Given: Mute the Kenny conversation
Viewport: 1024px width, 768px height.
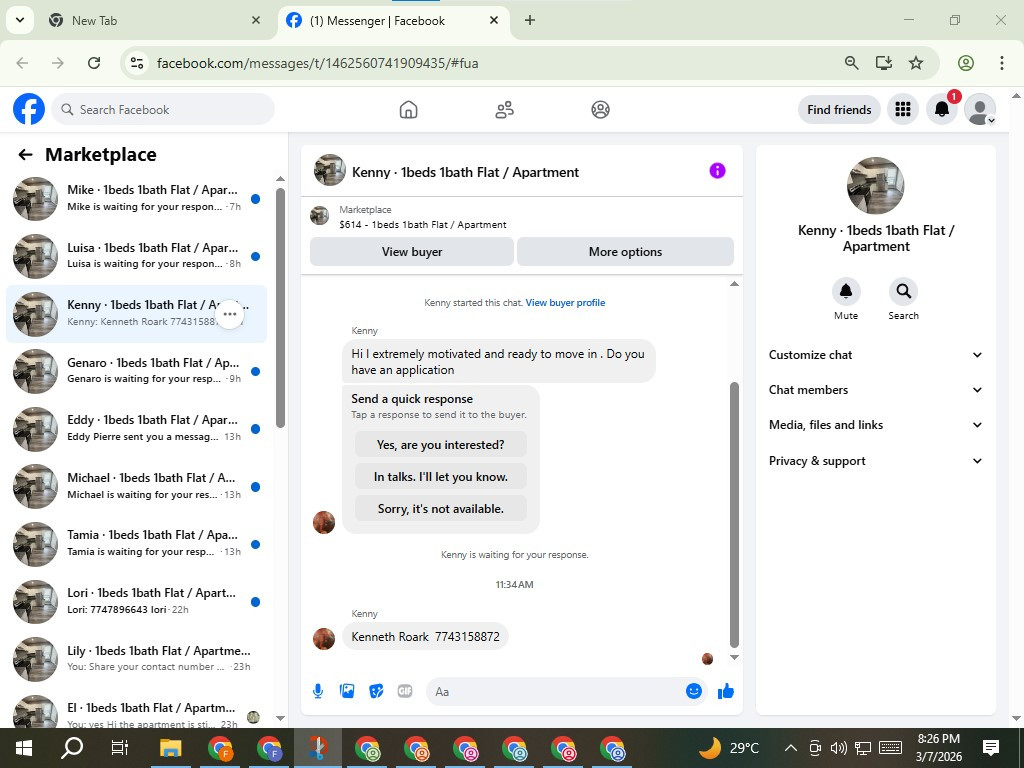Looking at the screenshot, I should point(846,291).
